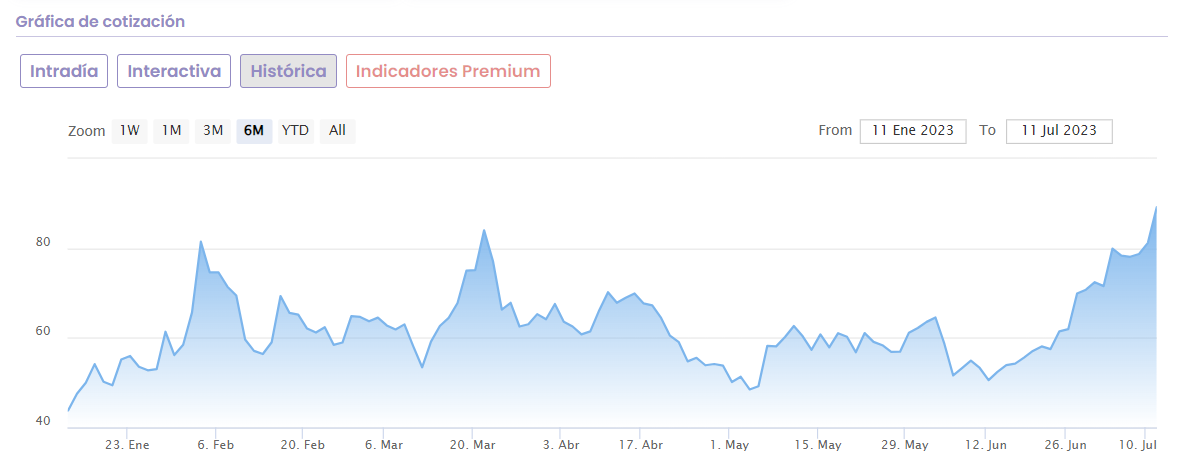This screenshot has width=1195, height=468.
Task: Show all data with All zoom
Action: click(x=337, y=130)
